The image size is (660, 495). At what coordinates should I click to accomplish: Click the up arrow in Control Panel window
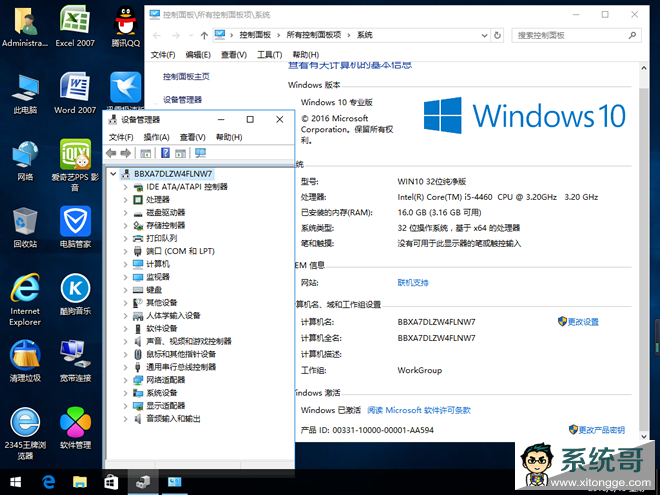[204, 35]
